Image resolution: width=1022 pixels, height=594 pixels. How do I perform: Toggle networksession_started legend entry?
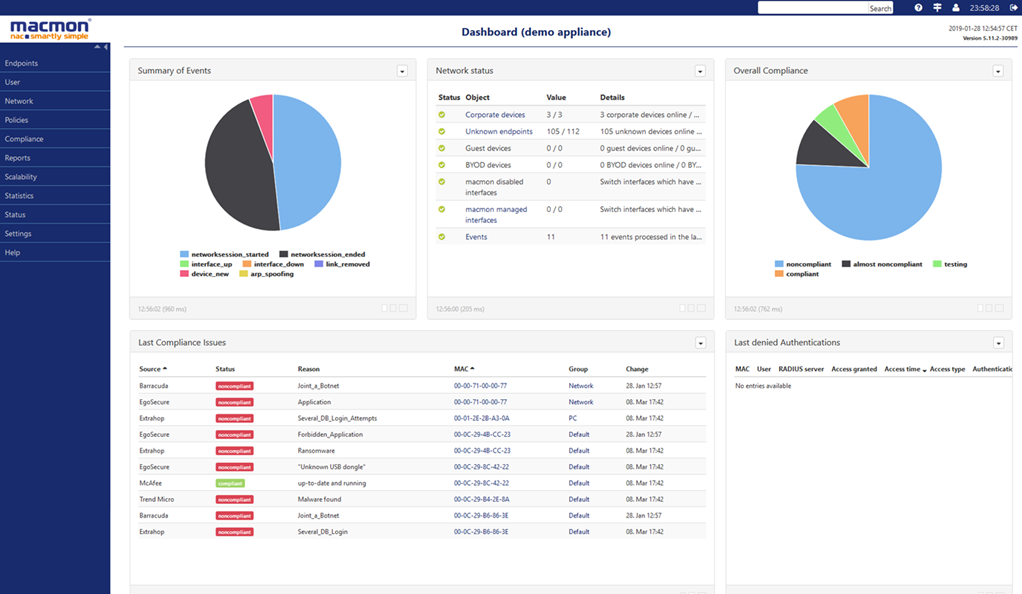[x=224, y=254]
